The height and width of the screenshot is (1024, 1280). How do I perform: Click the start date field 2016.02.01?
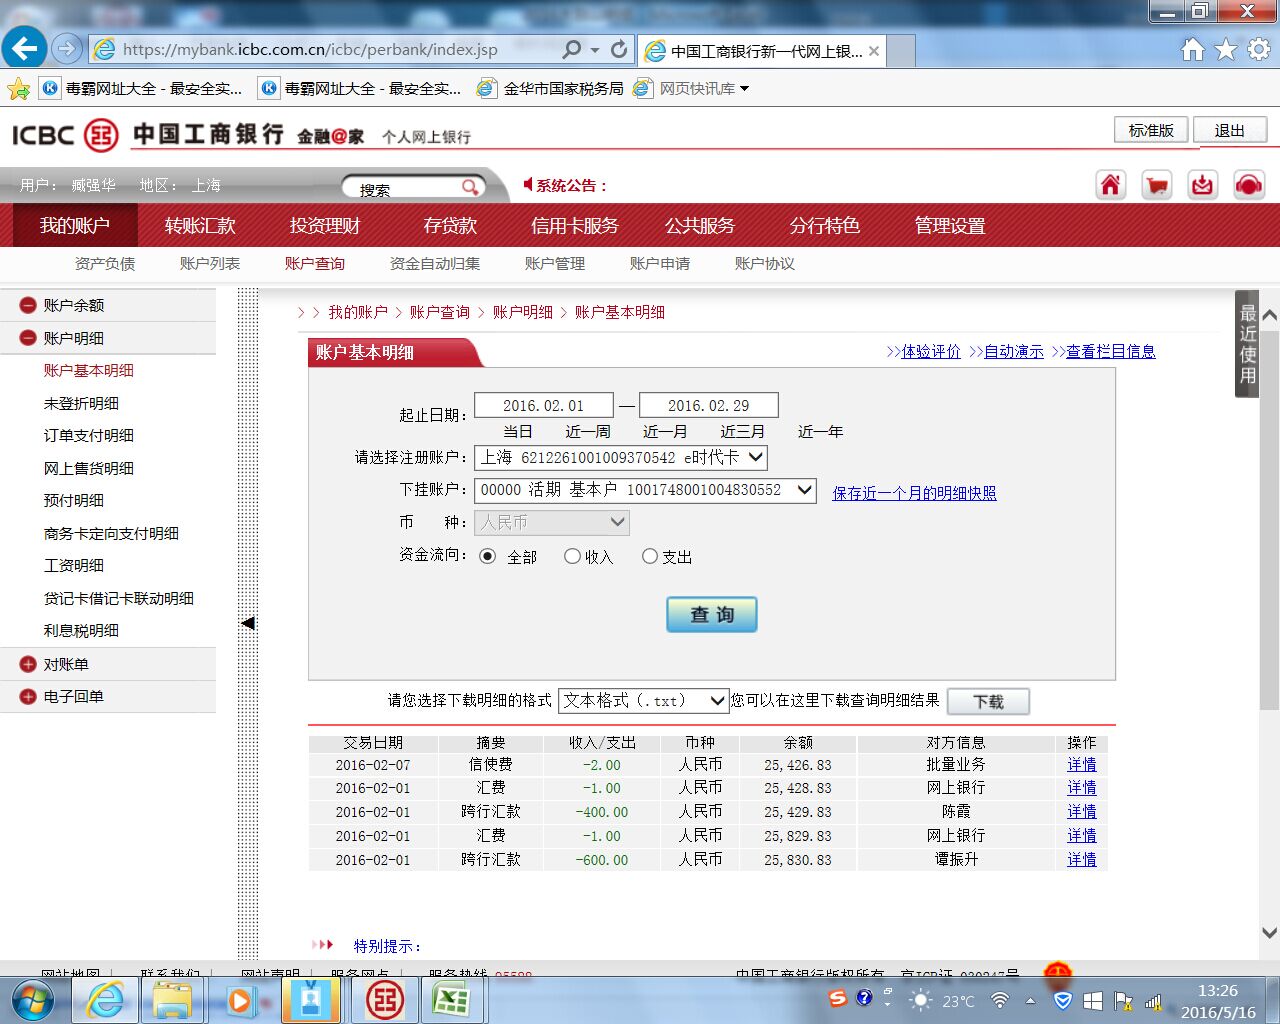[543, 405]
